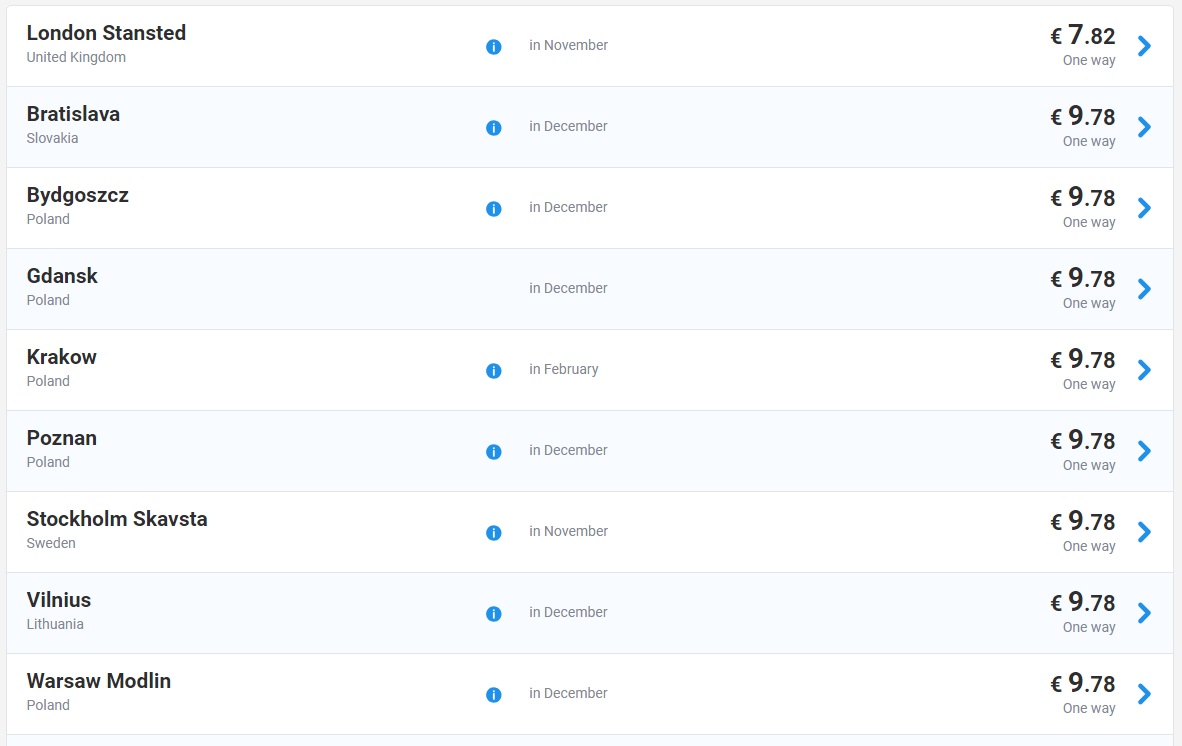
Task: Open info icon for Bydgoszcz flight
Action: click(493, 209)
